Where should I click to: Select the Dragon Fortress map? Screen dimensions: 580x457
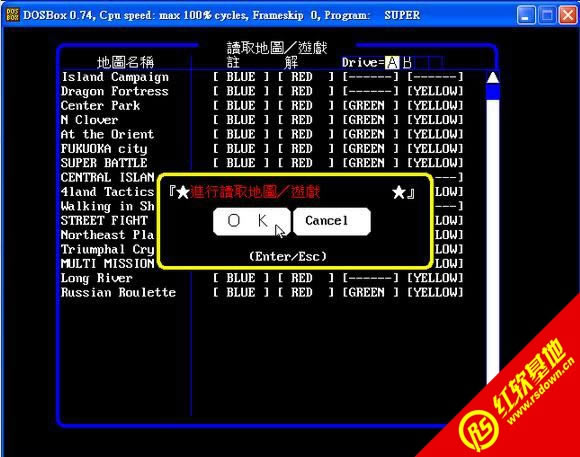pos(115,91)
